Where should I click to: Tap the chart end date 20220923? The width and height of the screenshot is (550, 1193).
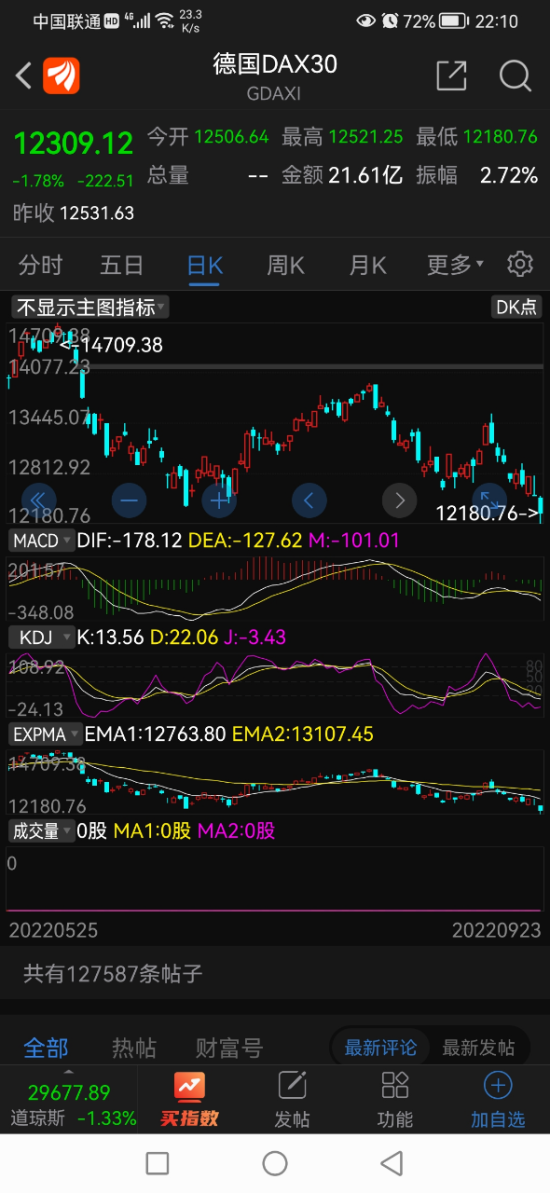click(497, 930)
